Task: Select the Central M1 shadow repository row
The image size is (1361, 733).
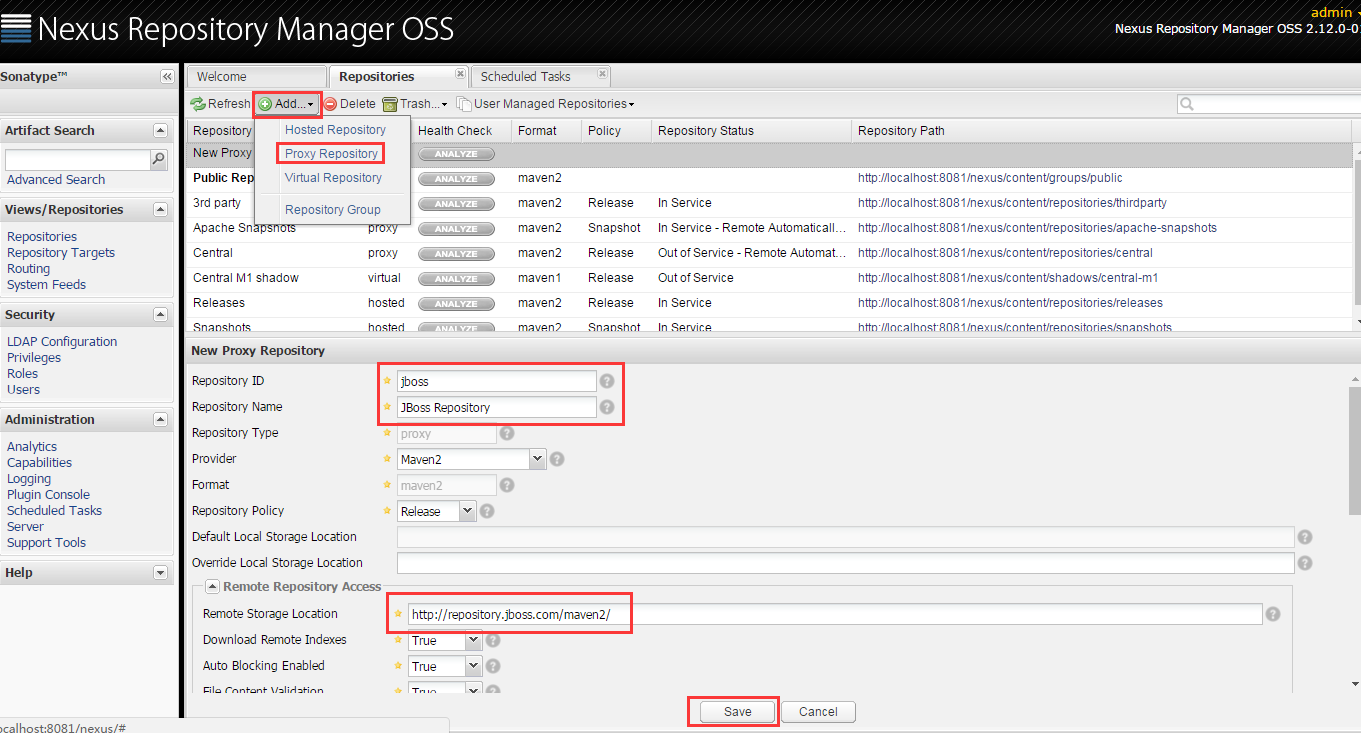Action: 770,278
